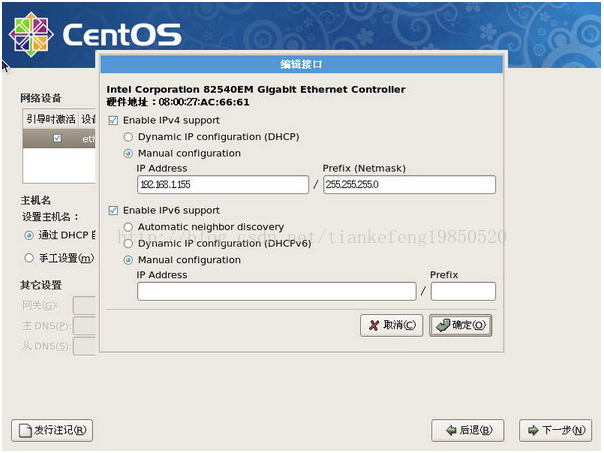Proceed with 下一步(N) button
Viewport: 604px width, 453px height.
[555, 430]
